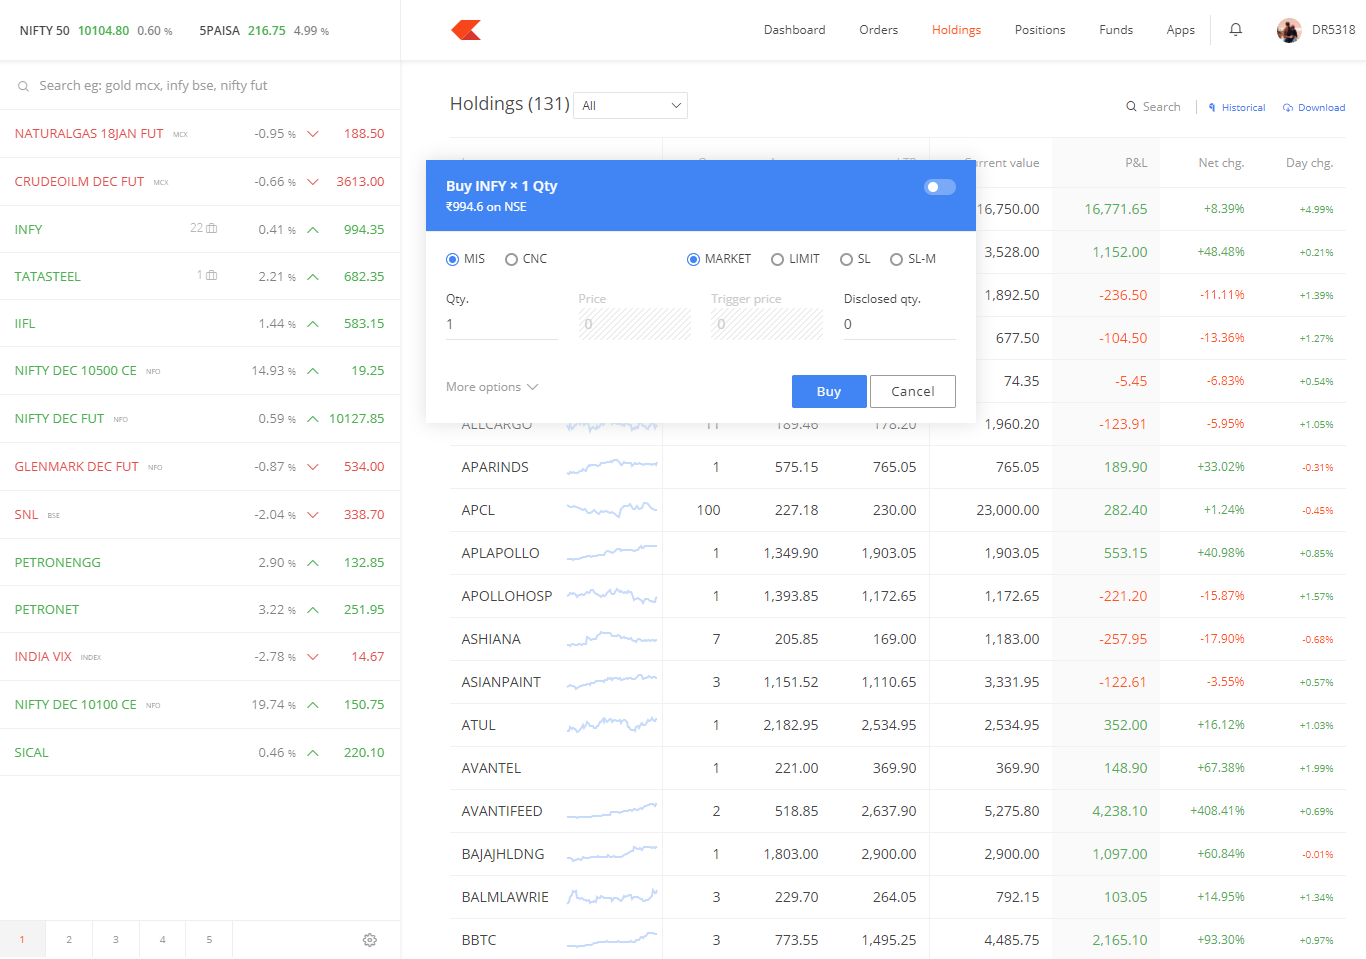This screenshot has height=959, width=1366.
Task: Open the DR5318 profile avatar
Action: [1289, 30]
